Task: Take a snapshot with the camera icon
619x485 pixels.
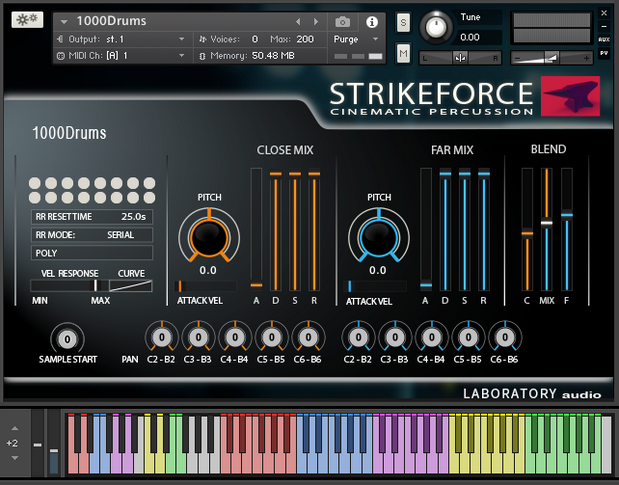Action: 342,22
